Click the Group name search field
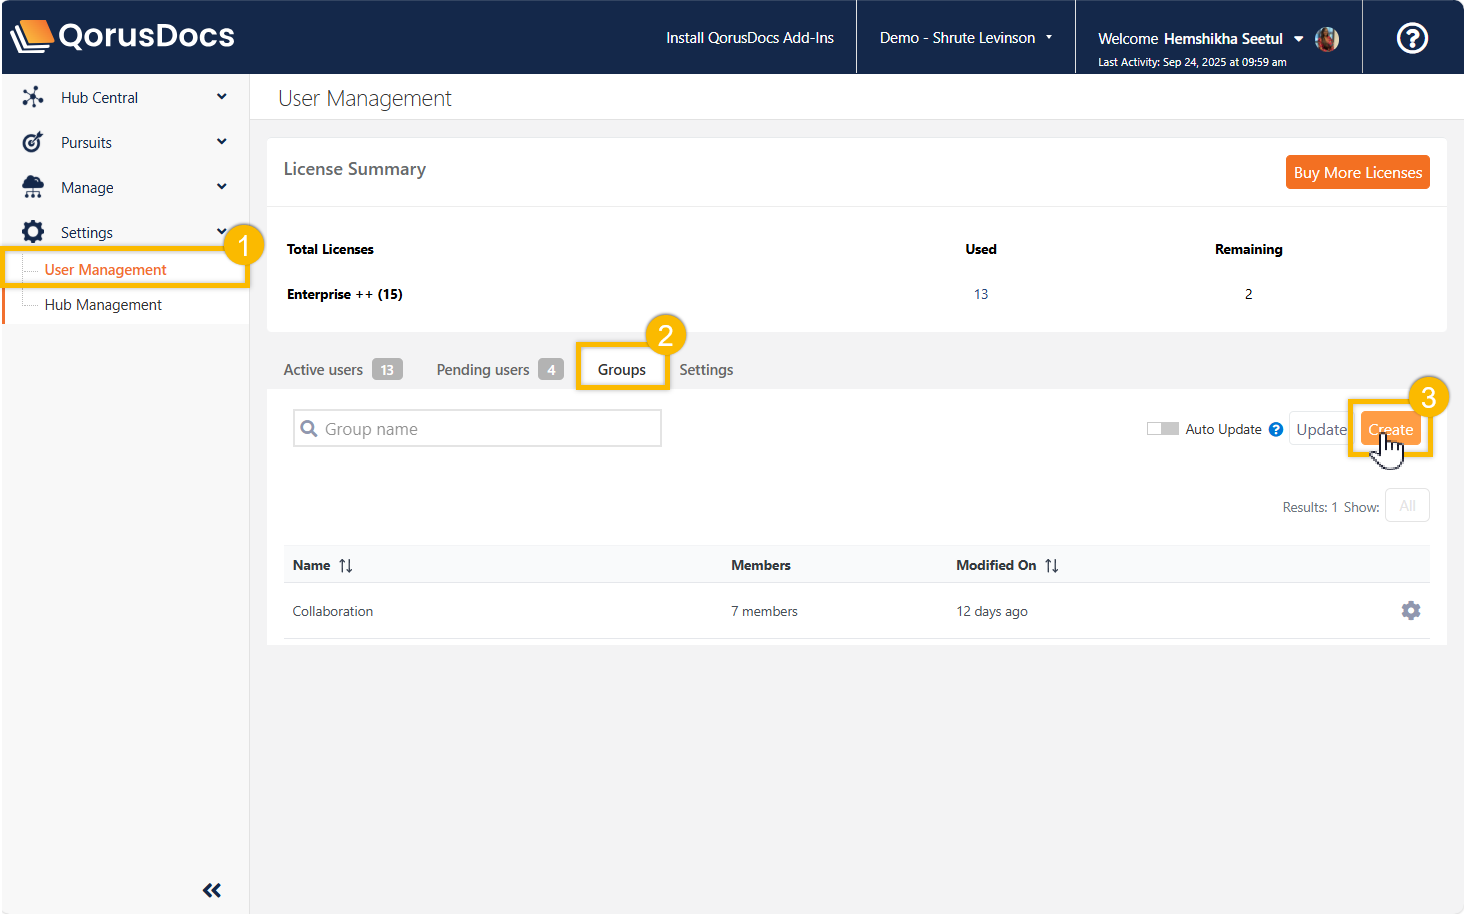Screen dimensions: 1464x914 [477, 429]
